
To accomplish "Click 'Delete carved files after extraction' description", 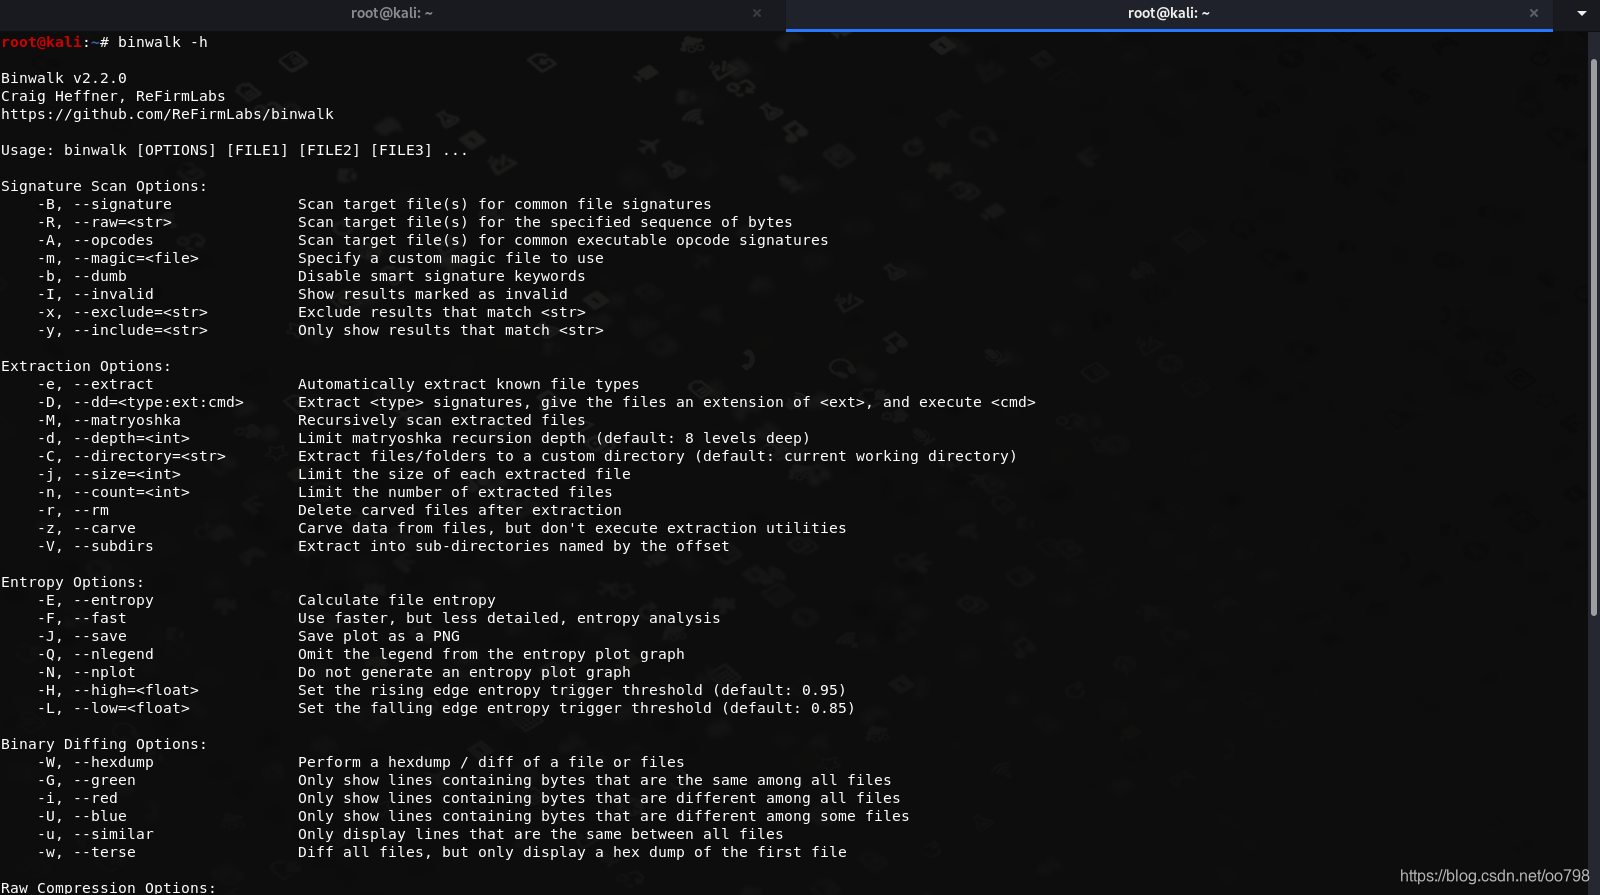I will click(460, 510).
